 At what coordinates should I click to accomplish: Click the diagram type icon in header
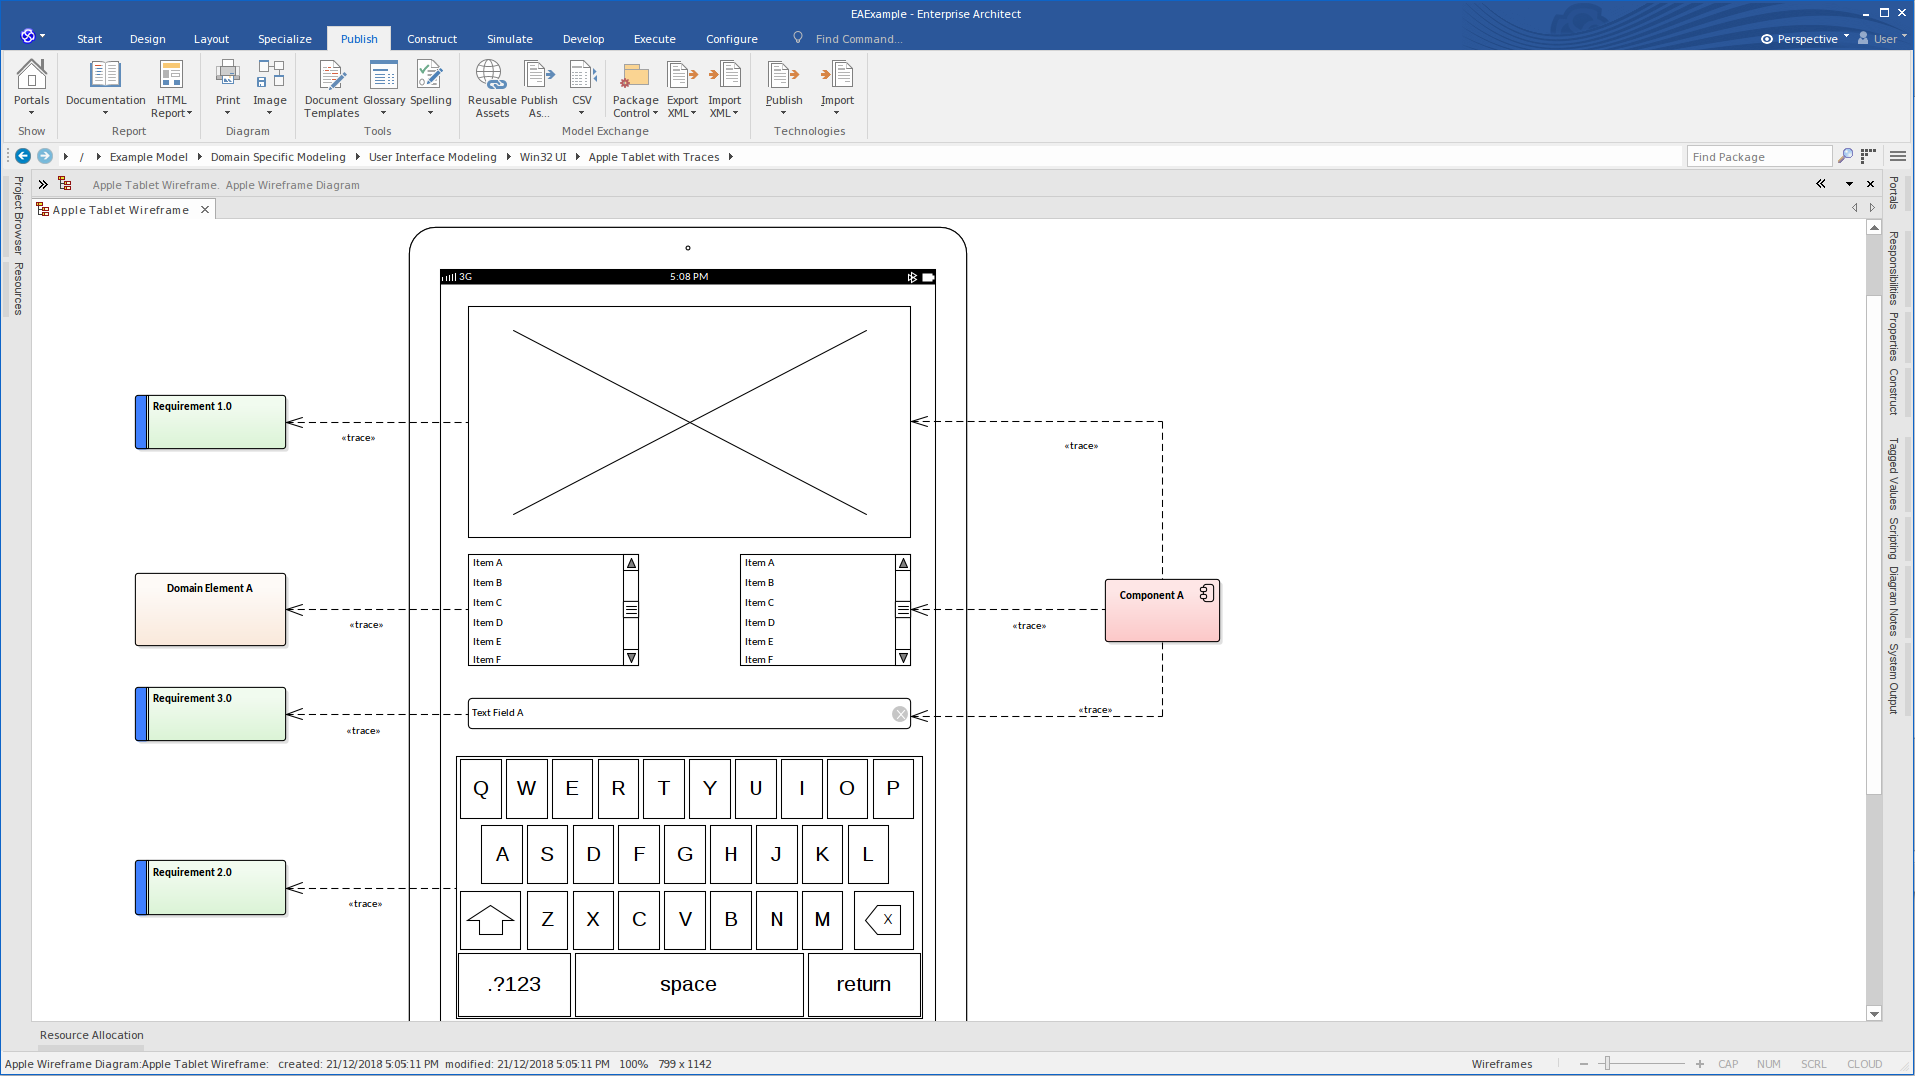[65, 184]
